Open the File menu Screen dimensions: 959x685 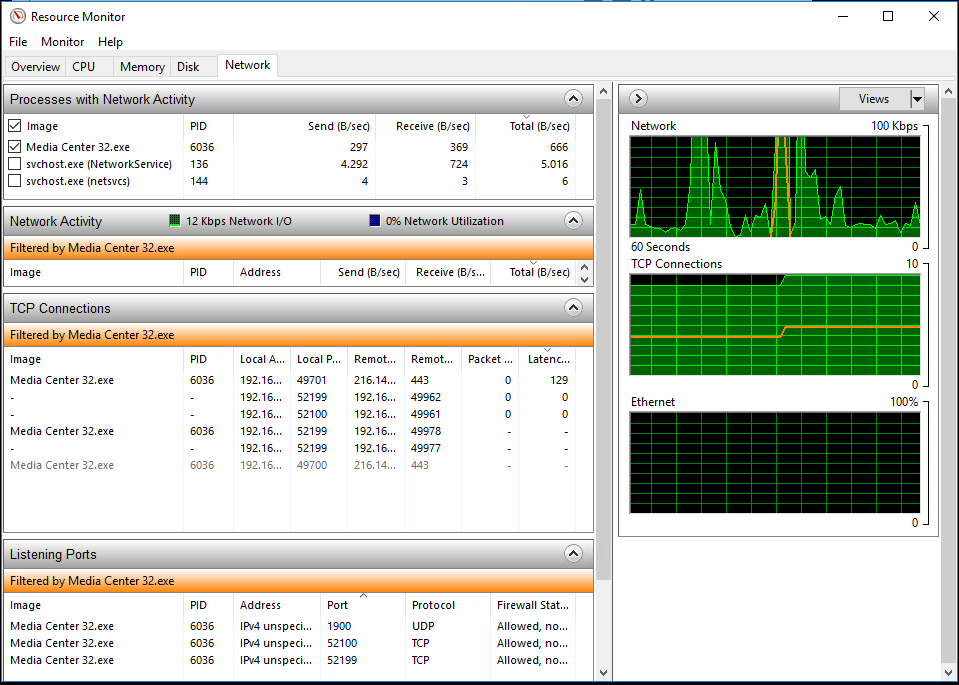click(x=18, y=42)
